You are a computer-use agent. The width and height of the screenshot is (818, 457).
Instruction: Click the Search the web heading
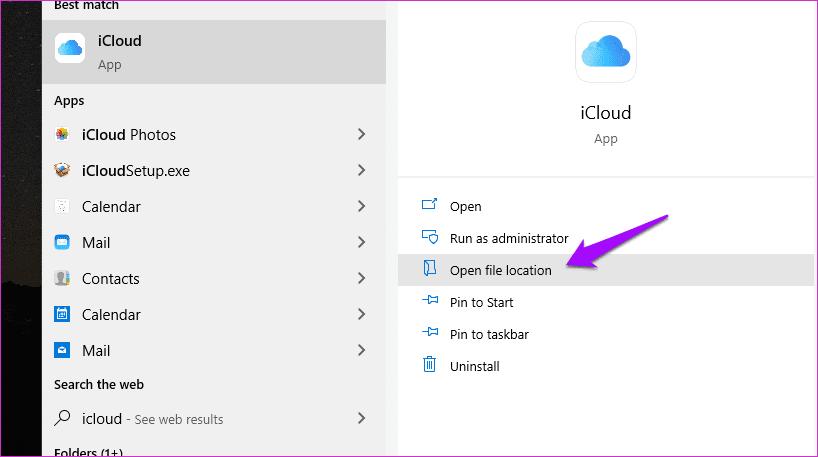click(x=99, y=384)
